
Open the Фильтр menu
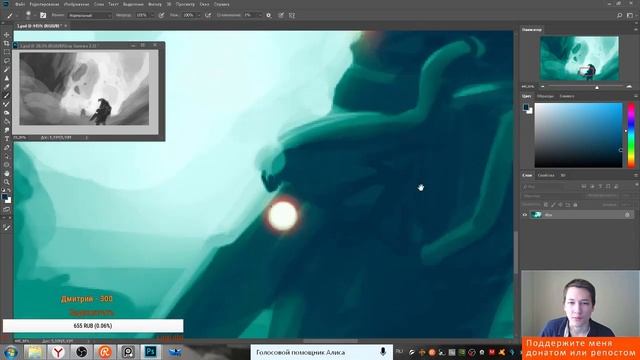[155, 4]
